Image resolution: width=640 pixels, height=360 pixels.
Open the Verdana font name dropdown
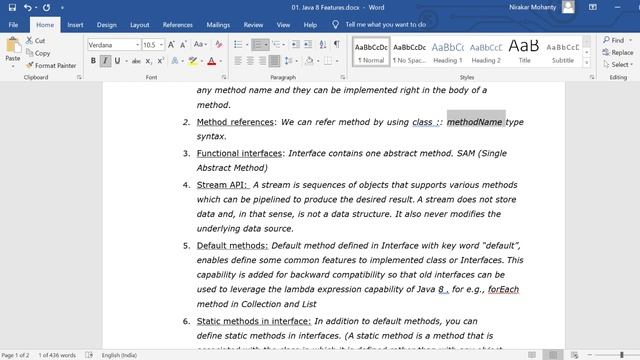(x=138, y=44)
